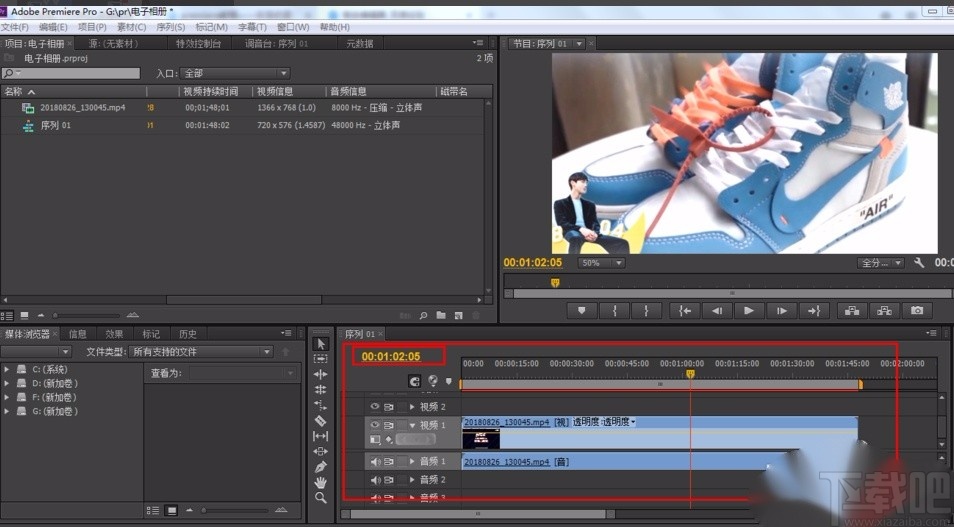This screenshot has width=954, height=527.
Task: Go to Out point in program monitor
Action: [x=814, y=310]
